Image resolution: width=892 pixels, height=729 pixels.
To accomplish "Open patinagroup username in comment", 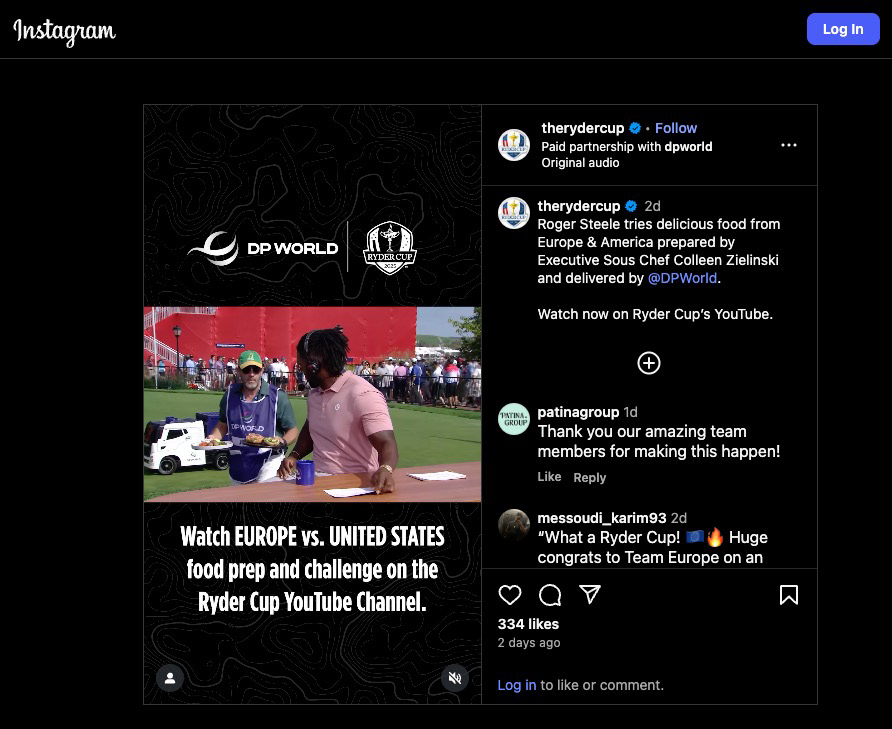I will pyautogui.click(x=578, y=412).
